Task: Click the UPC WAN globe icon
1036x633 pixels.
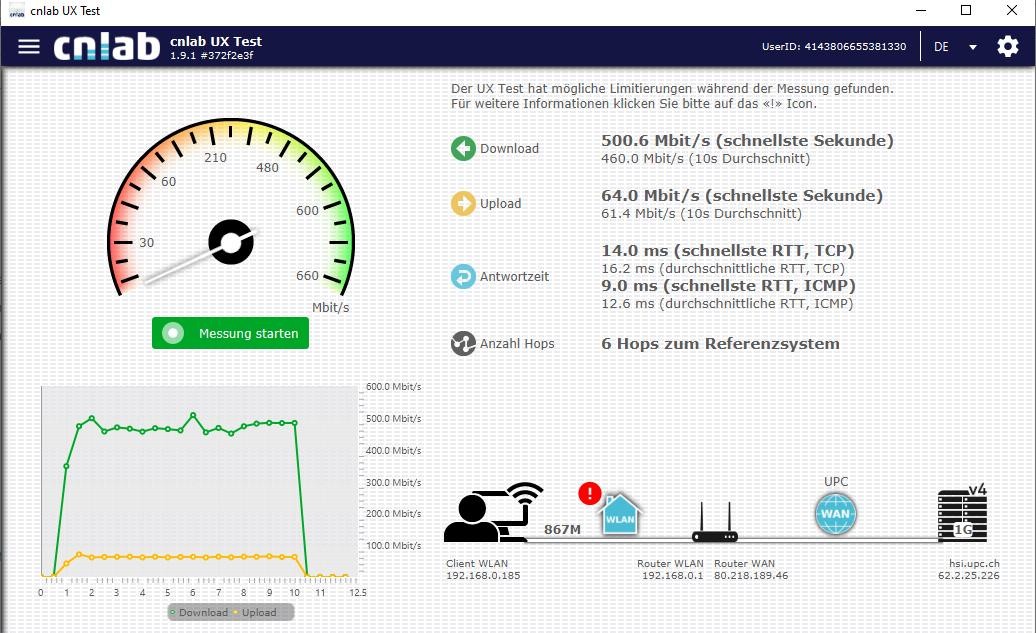Action: (835, 516)
